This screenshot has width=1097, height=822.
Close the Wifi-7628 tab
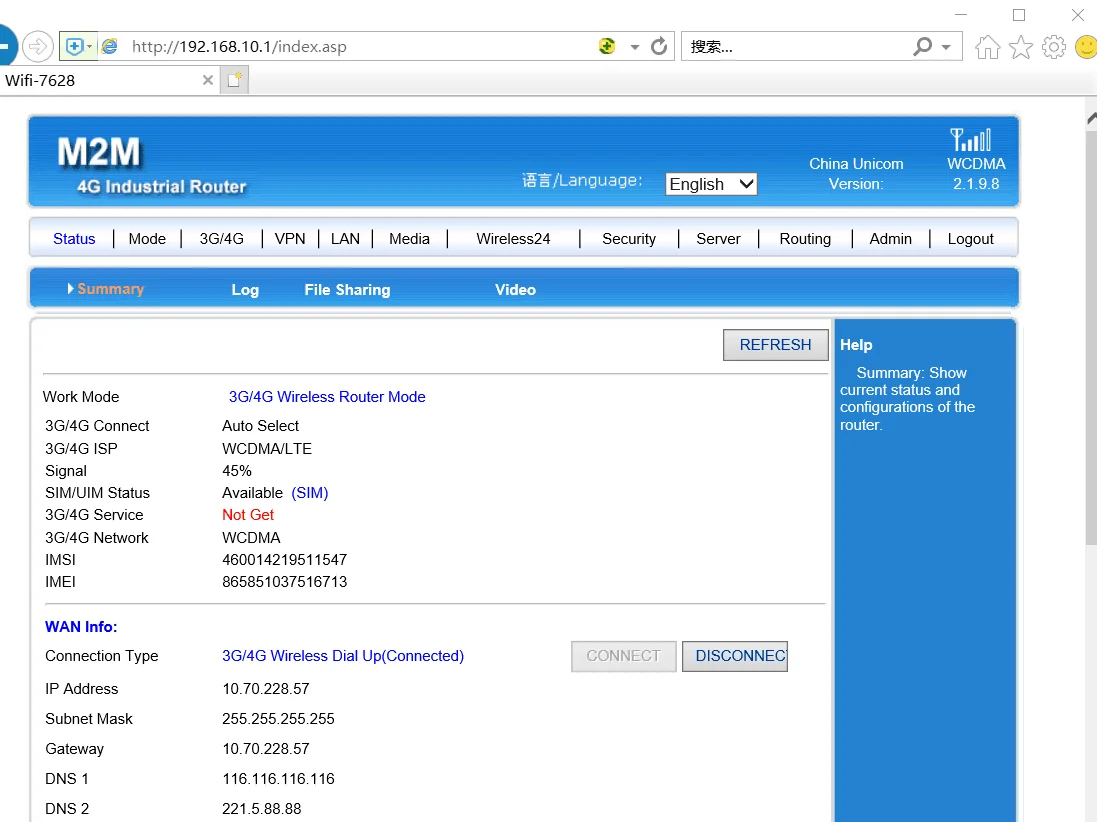tap(208, 80)
